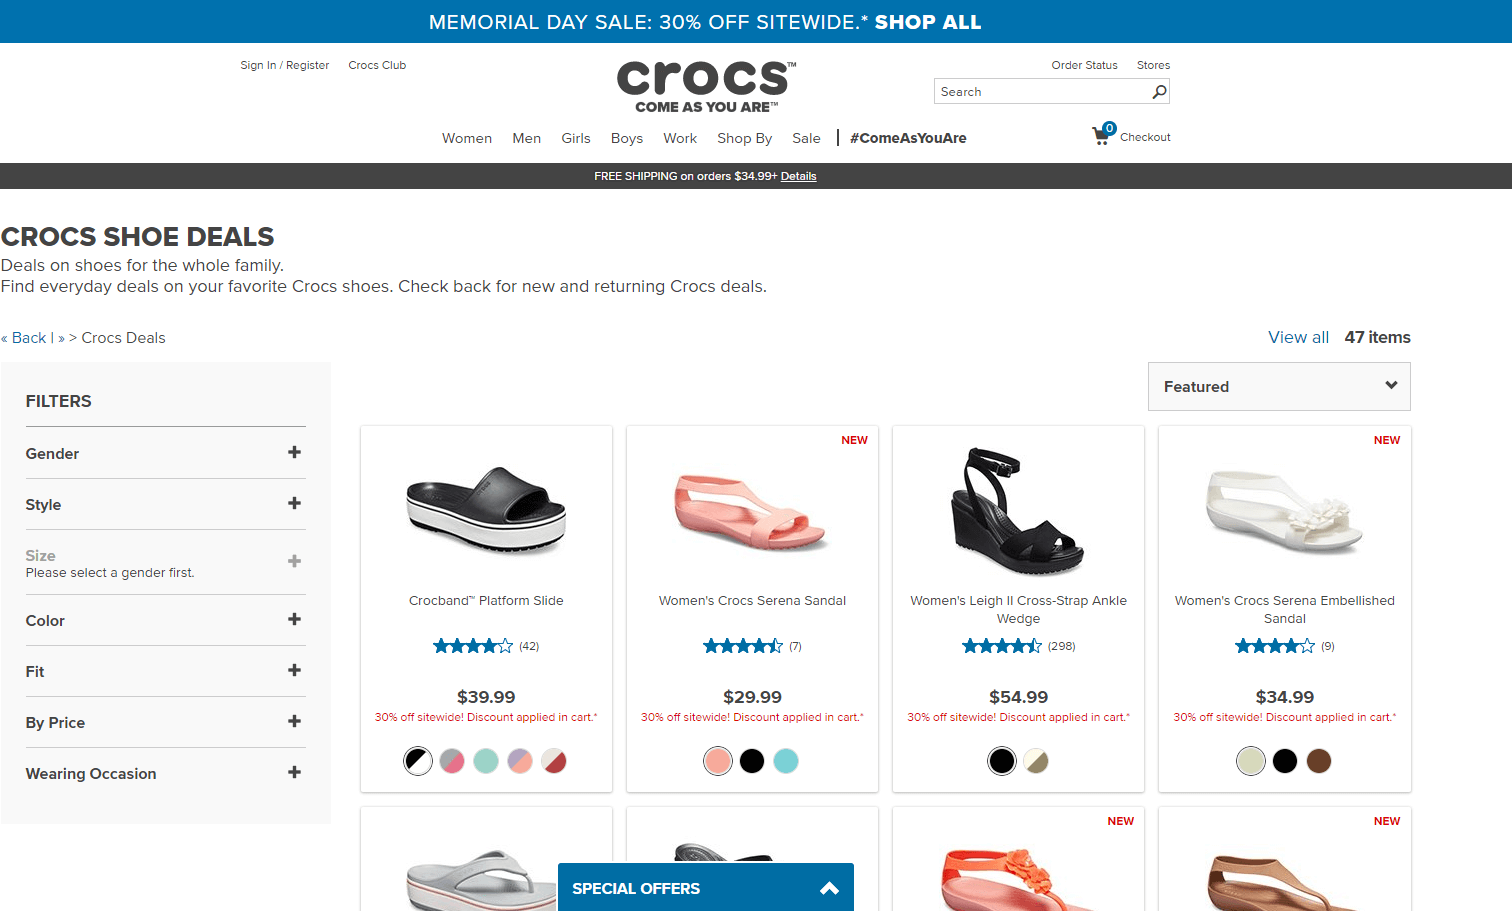Open the Featured sort dropdown
The image size is (1512, 911).
coord(1279,386)
